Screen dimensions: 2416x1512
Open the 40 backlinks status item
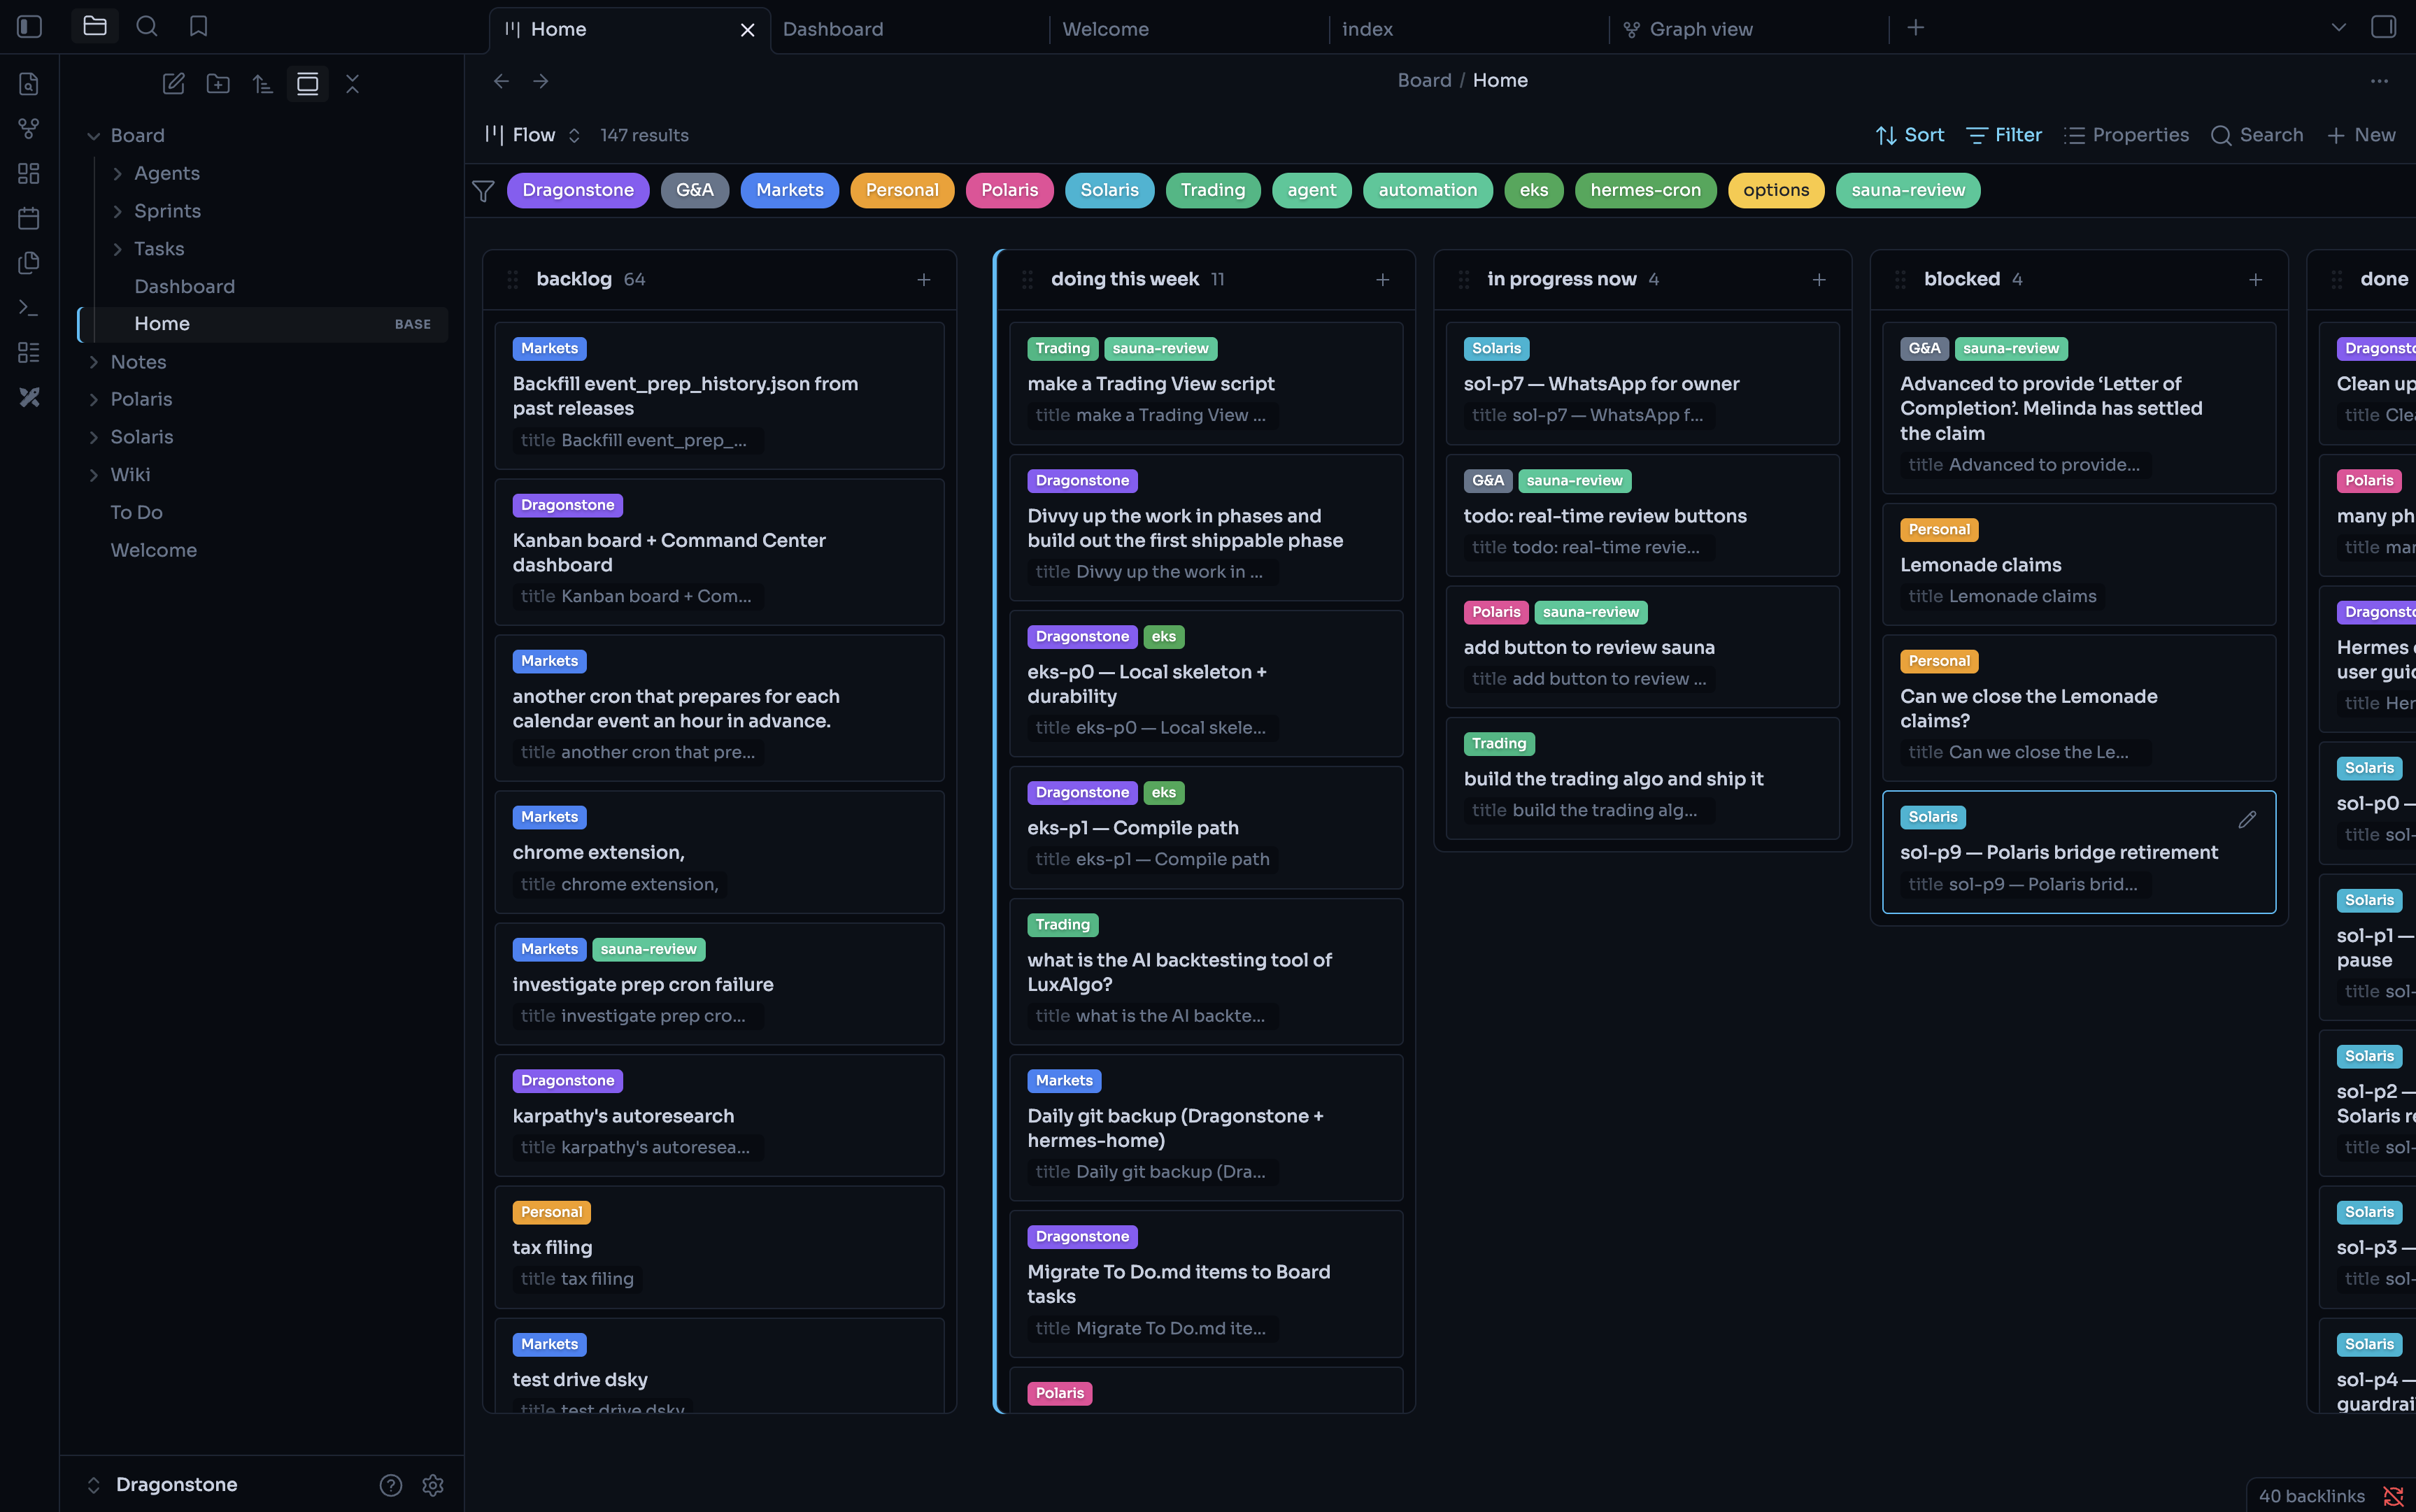[x=2311, y=1496]
